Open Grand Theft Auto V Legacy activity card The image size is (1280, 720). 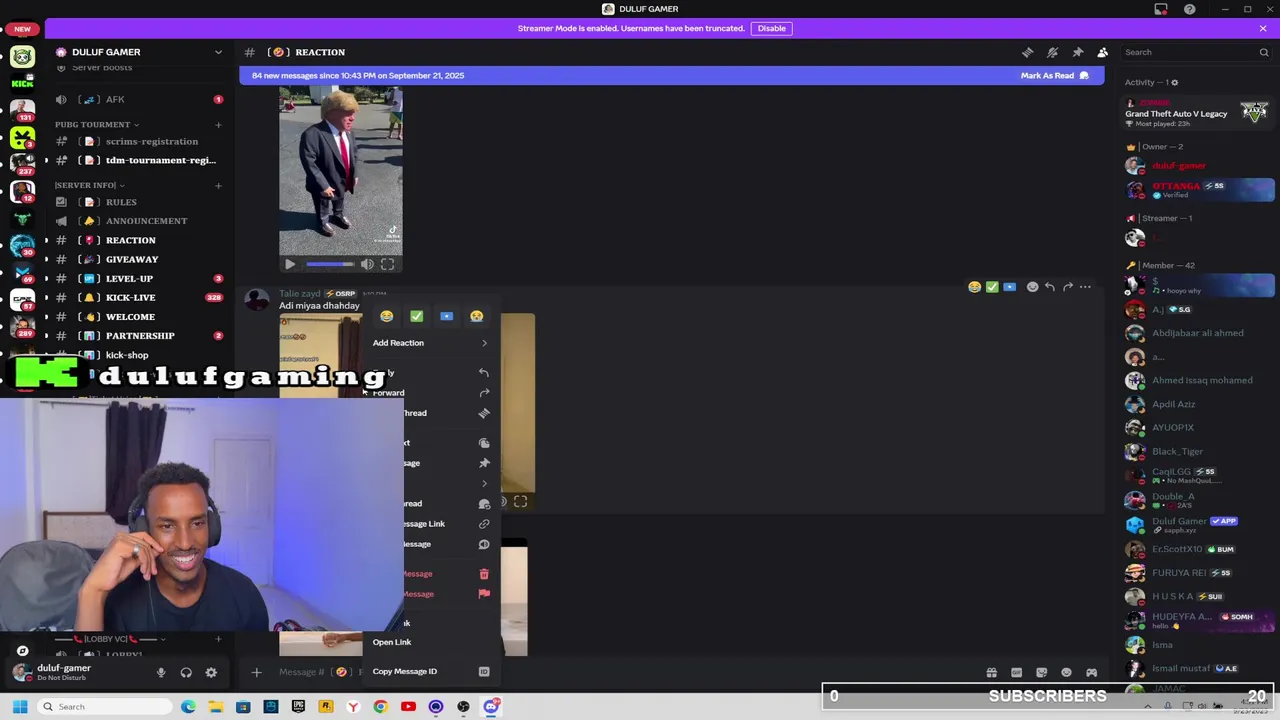(1198, 112)
